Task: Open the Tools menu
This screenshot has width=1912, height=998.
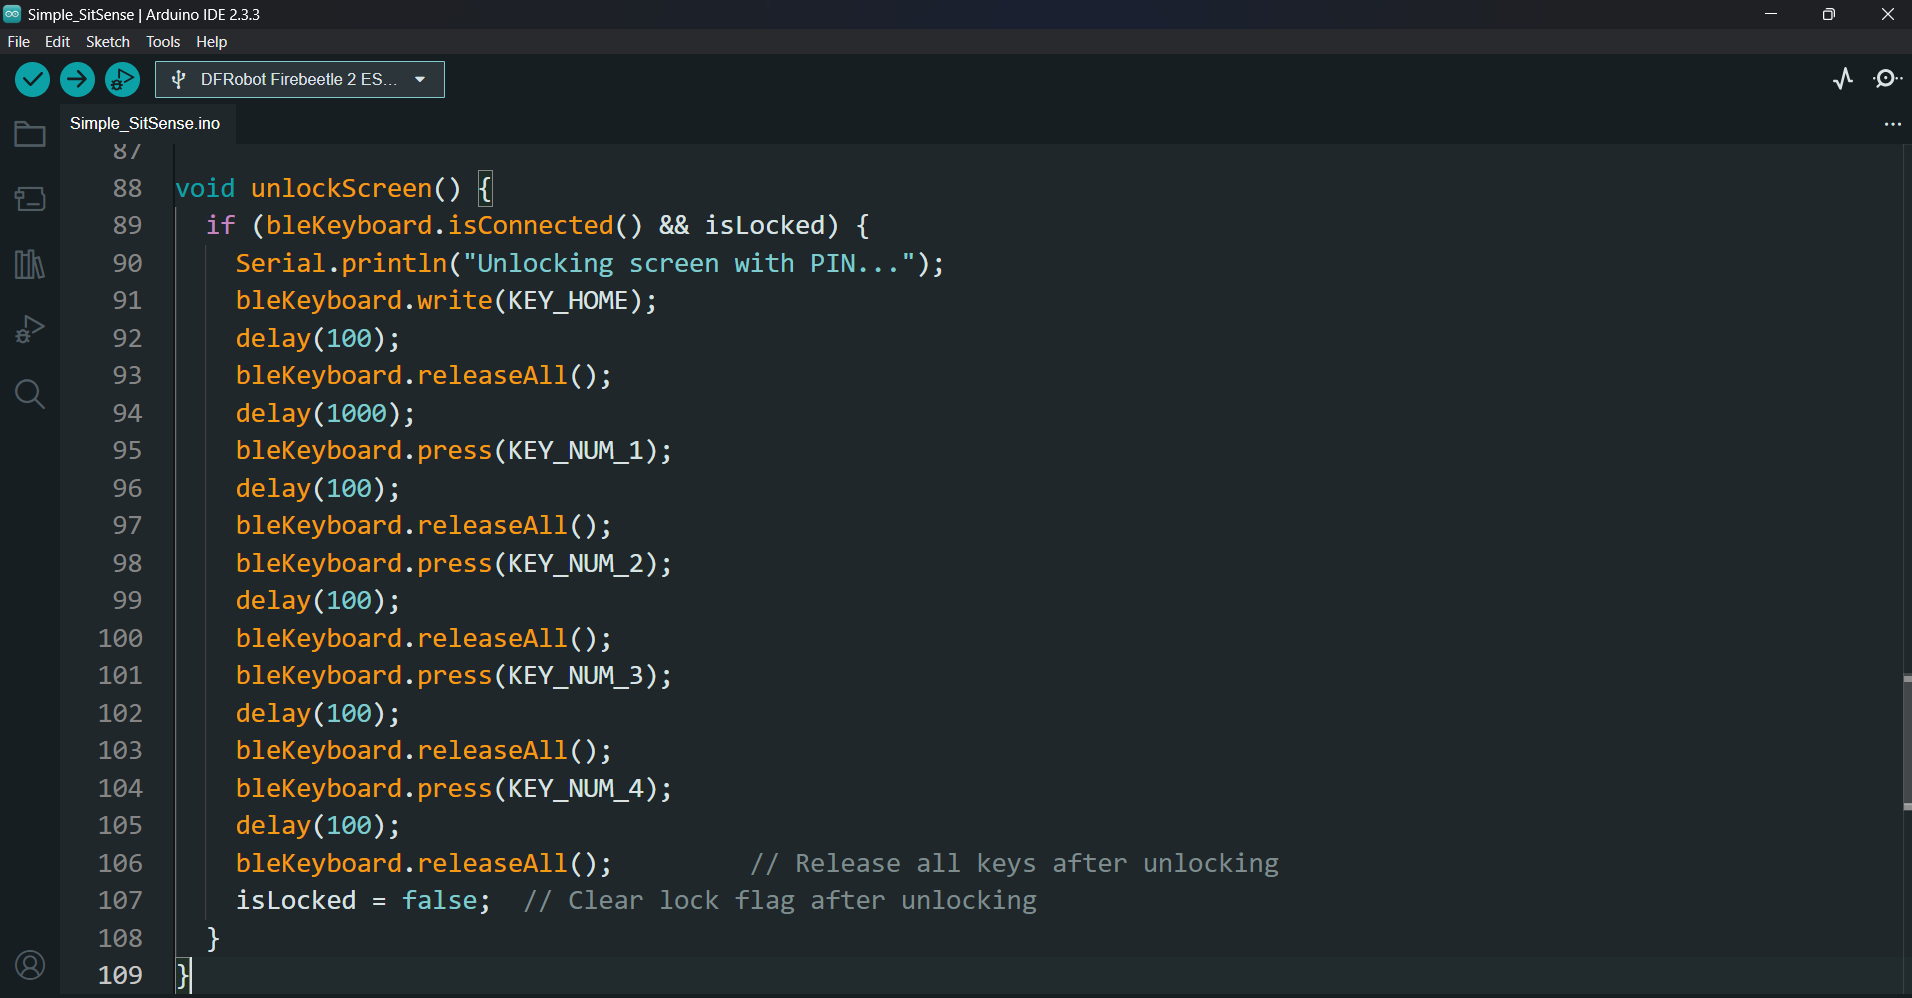Action: [163, 42]
